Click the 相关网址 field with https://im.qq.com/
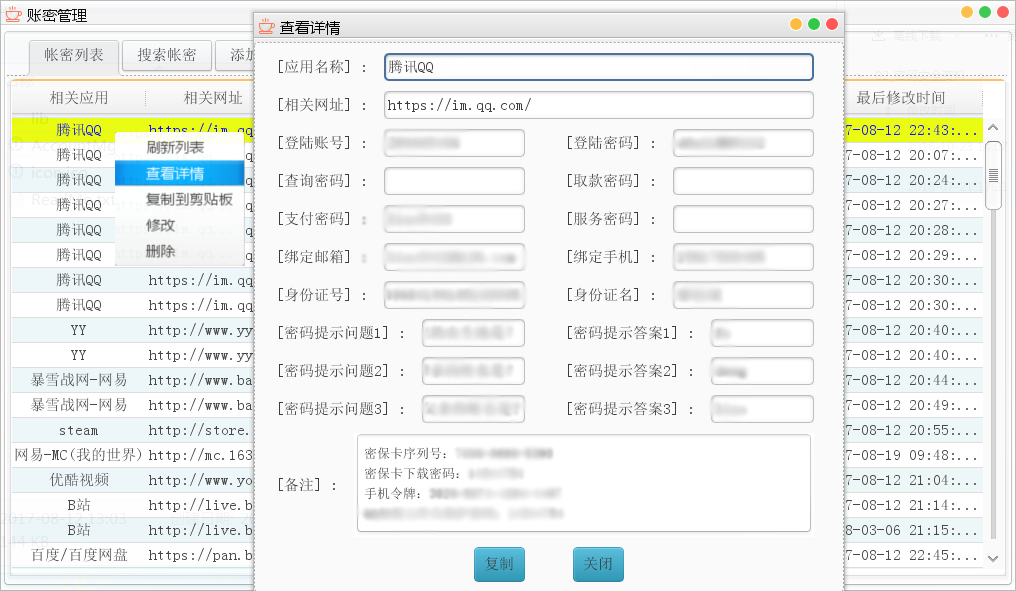The image size is (1016, 591). [599, 105]
